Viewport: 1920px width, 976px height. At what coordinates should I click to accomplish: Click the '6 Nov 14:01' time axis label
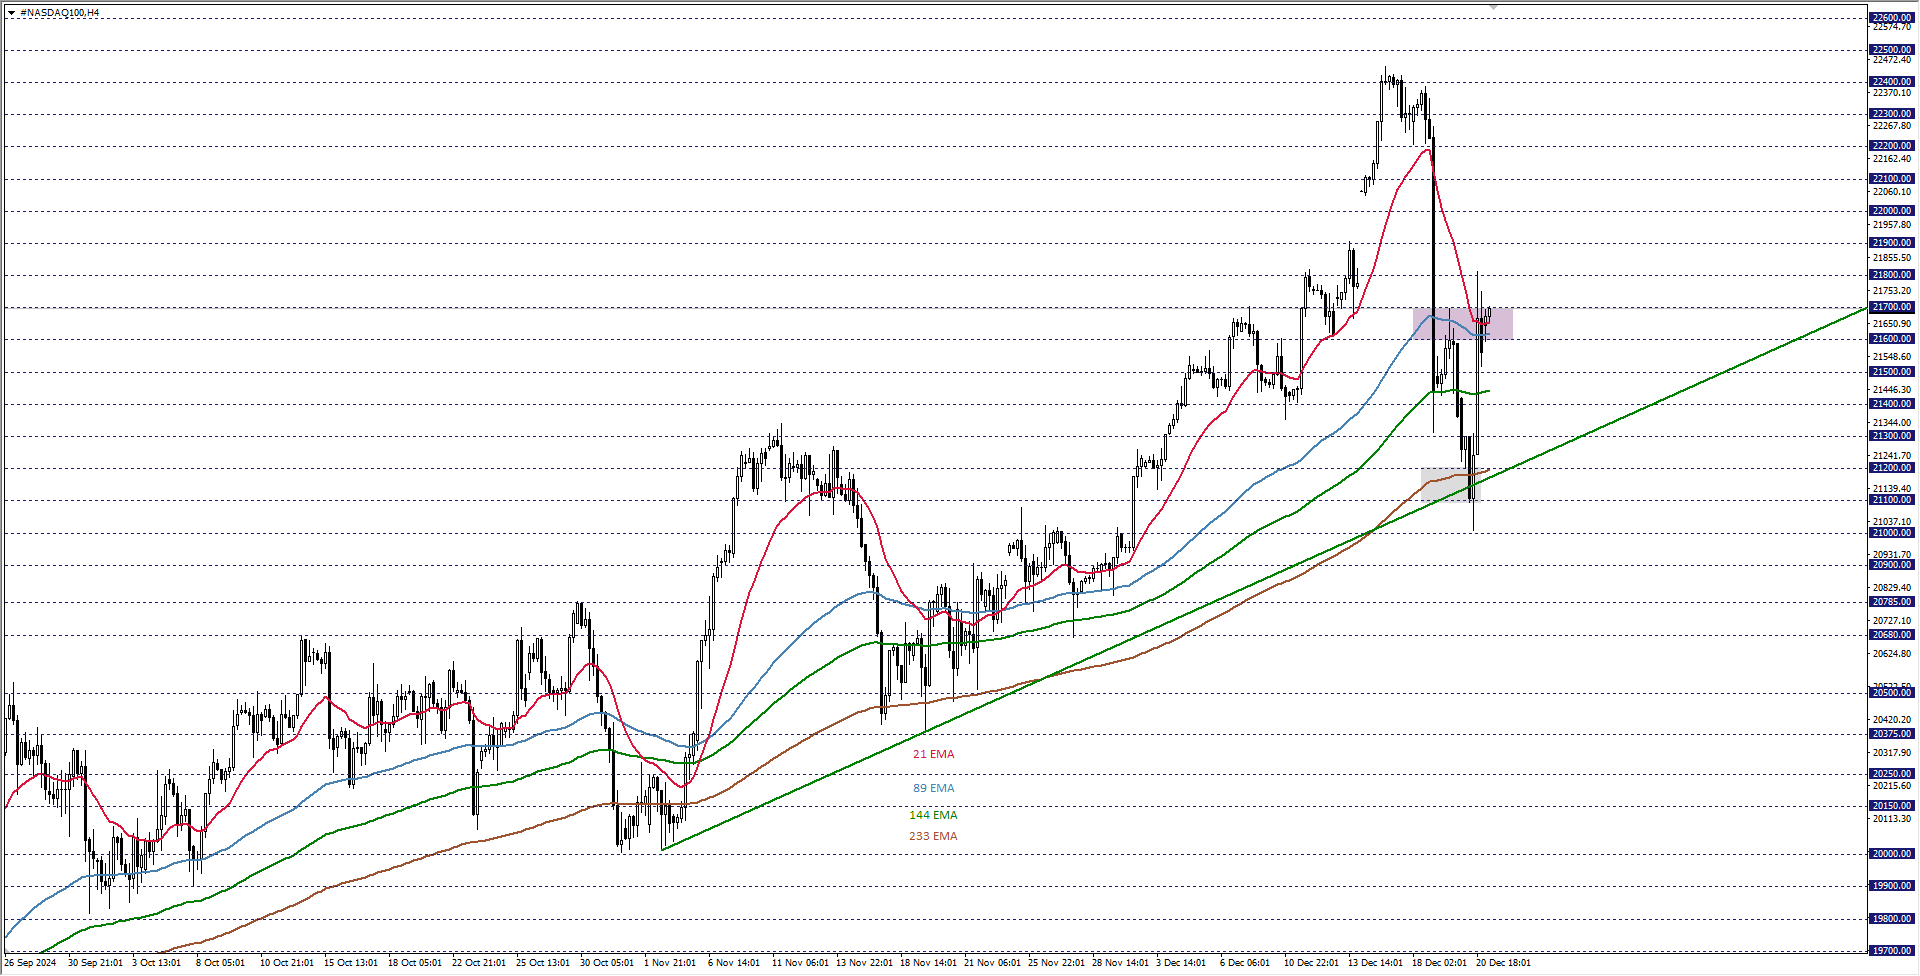[734, 963]
